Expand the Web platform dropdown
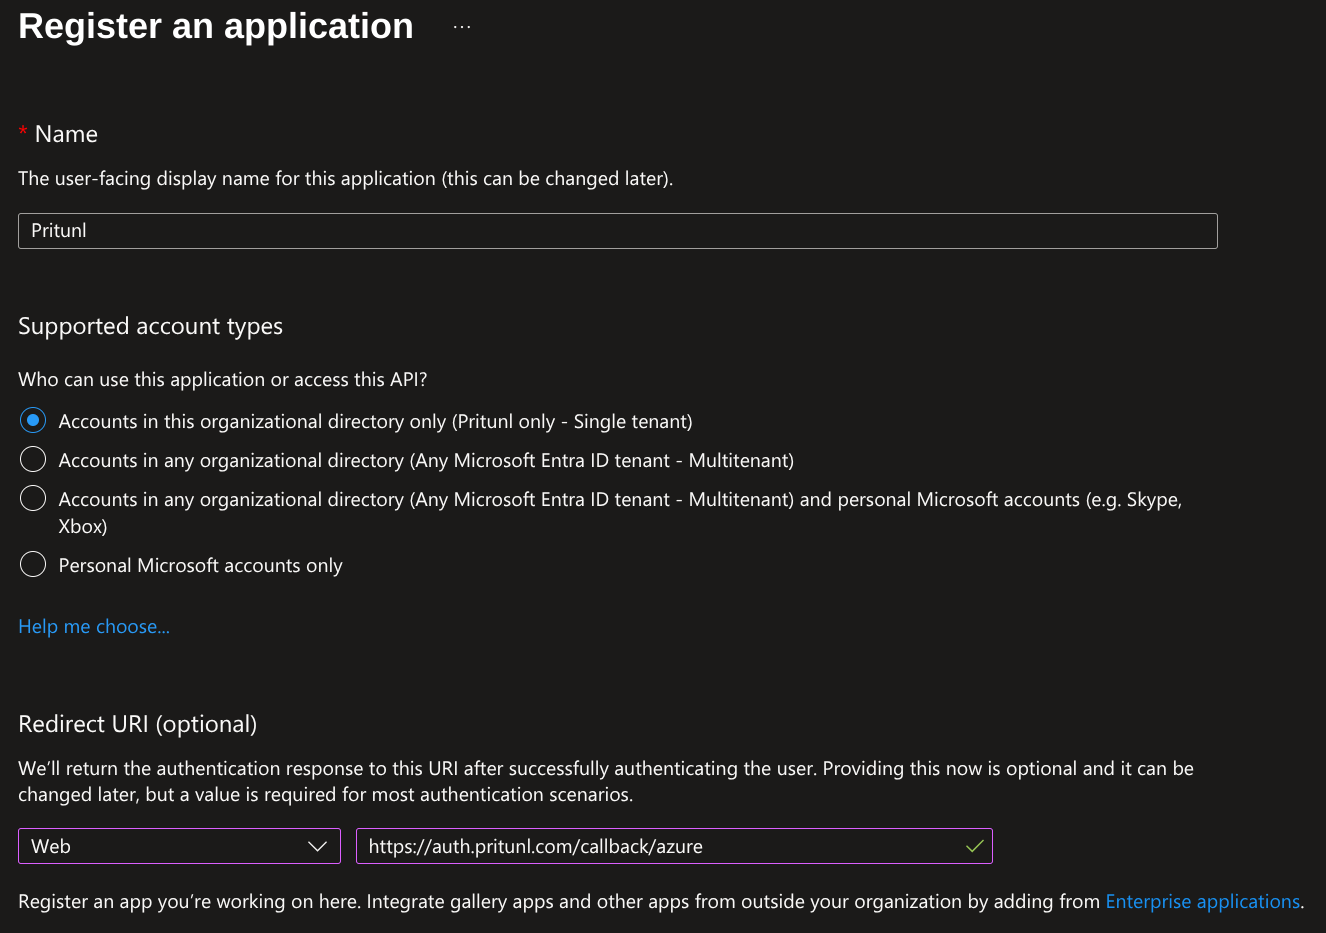The width and height of the screenshot is (1326, 933). click(x=179, y=846)
